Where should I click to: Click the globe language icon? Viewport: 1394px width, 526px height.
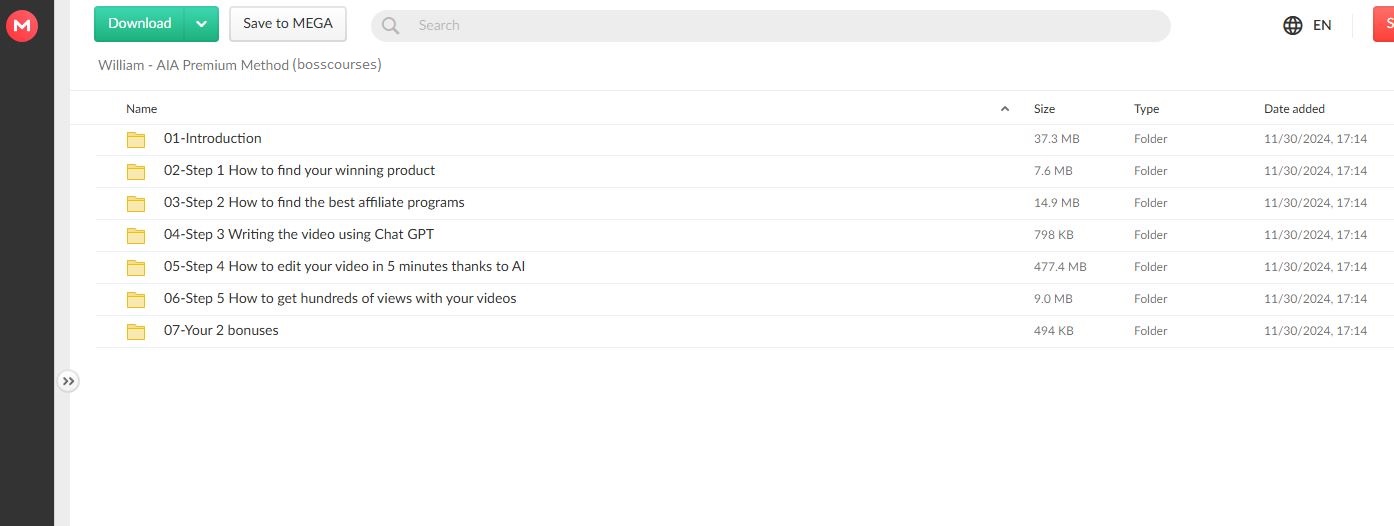[1293, 25]
